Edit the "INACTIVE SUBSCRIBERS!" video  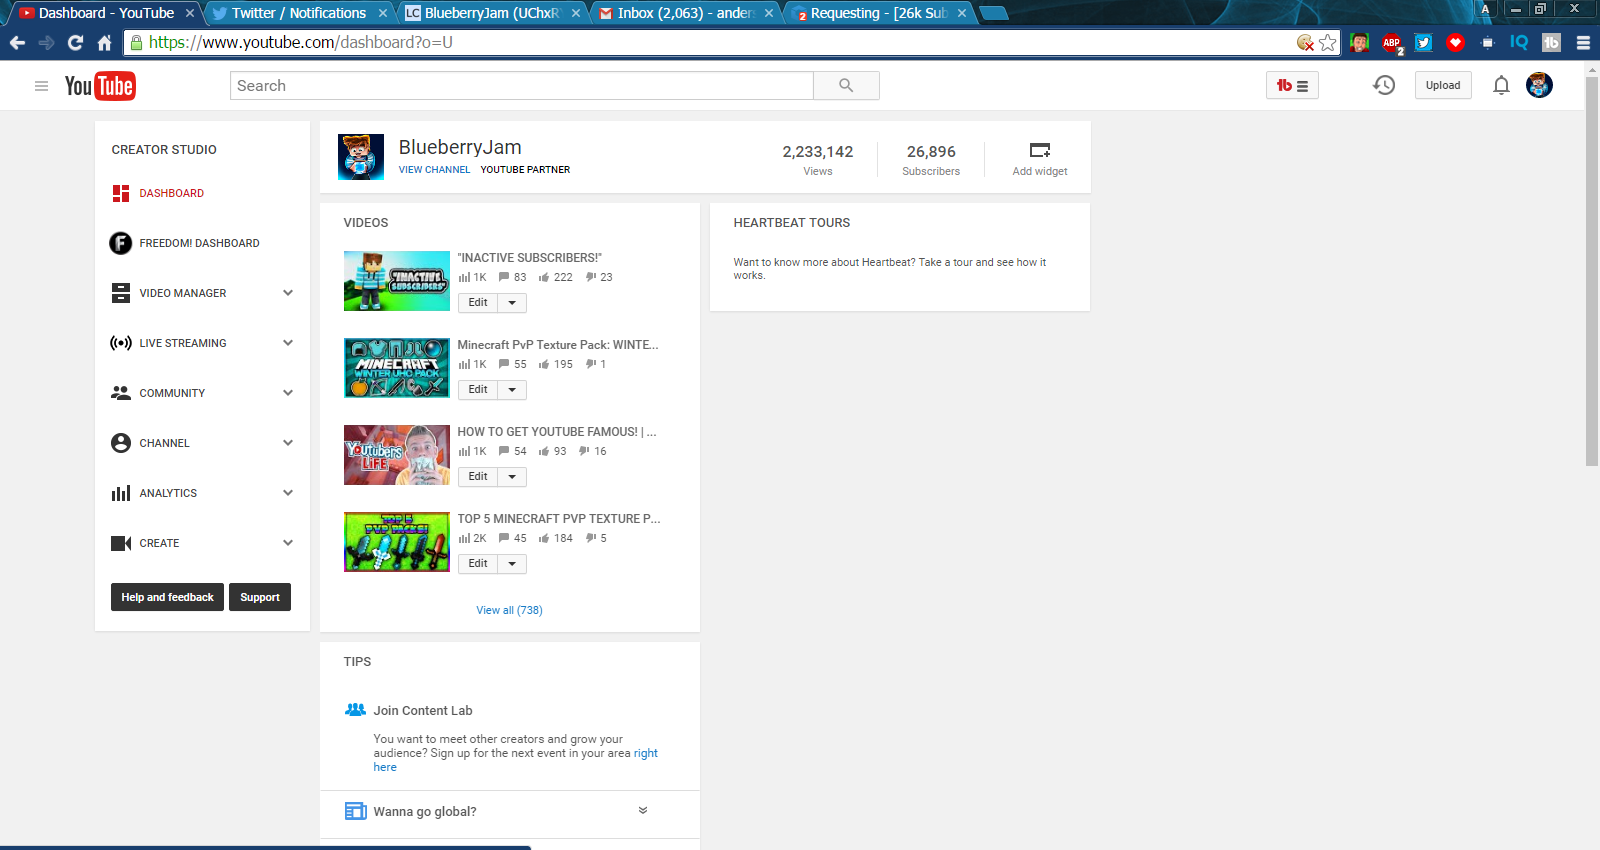coord(478,303)
